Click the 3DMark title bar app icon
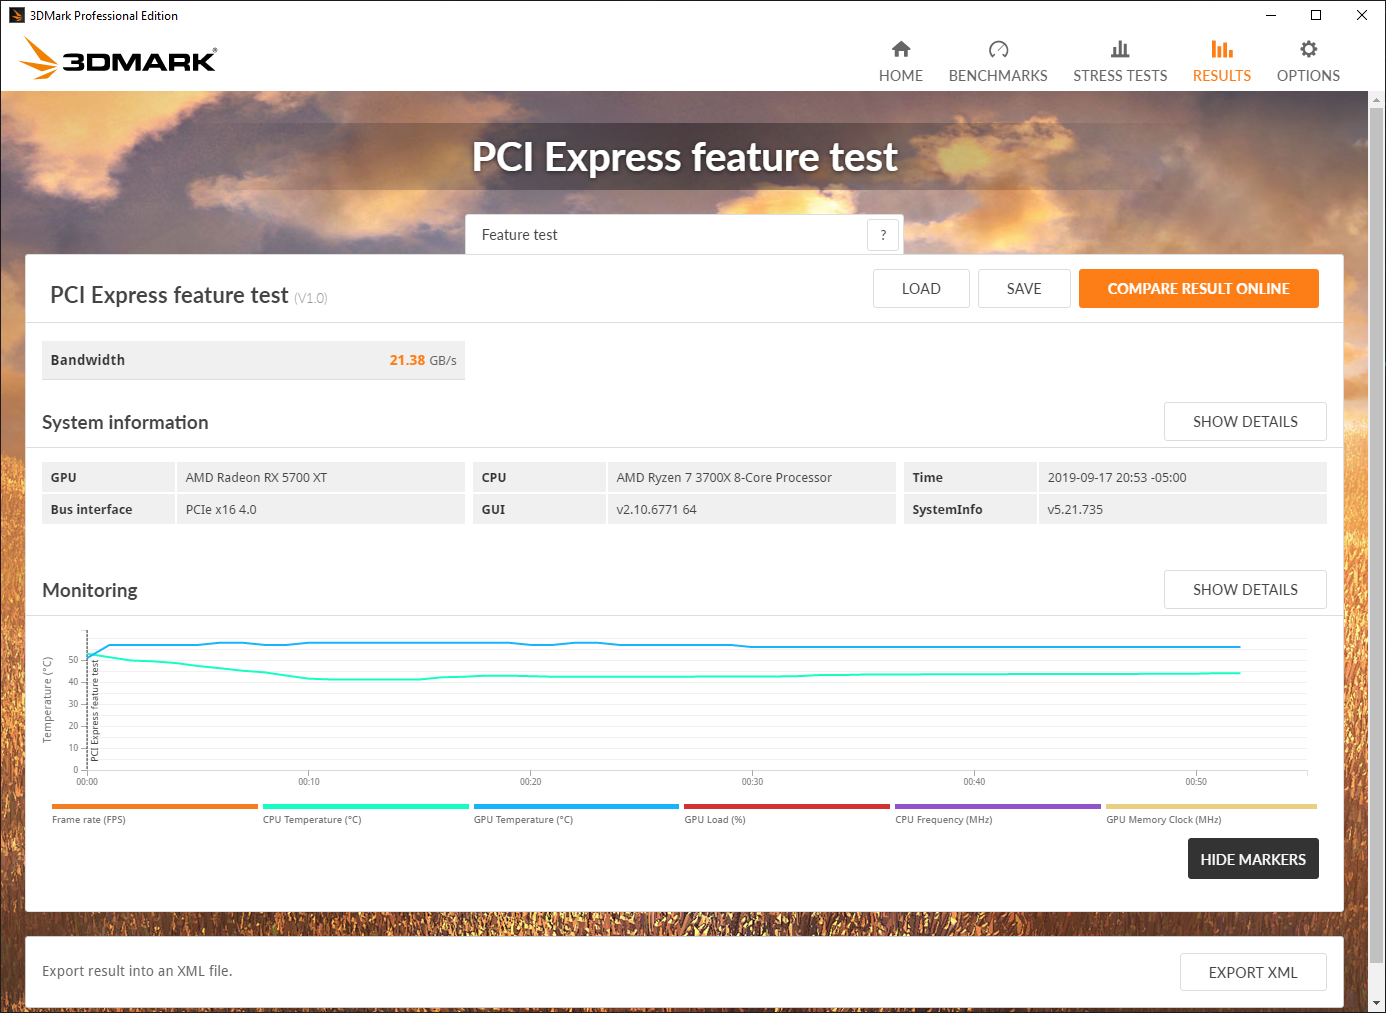The width and height of the screenshot is (1386, 1013). pyautogui.click(x=16, y=15)
